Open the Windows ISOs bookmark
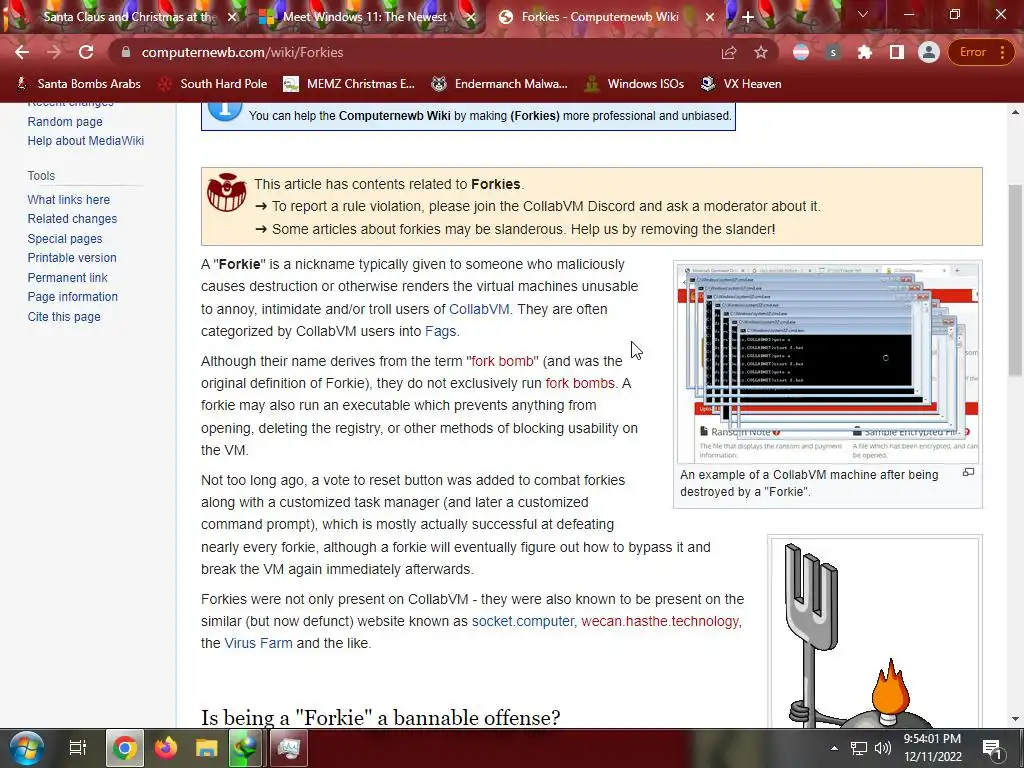1024x768 pixels. click(634, 84)
